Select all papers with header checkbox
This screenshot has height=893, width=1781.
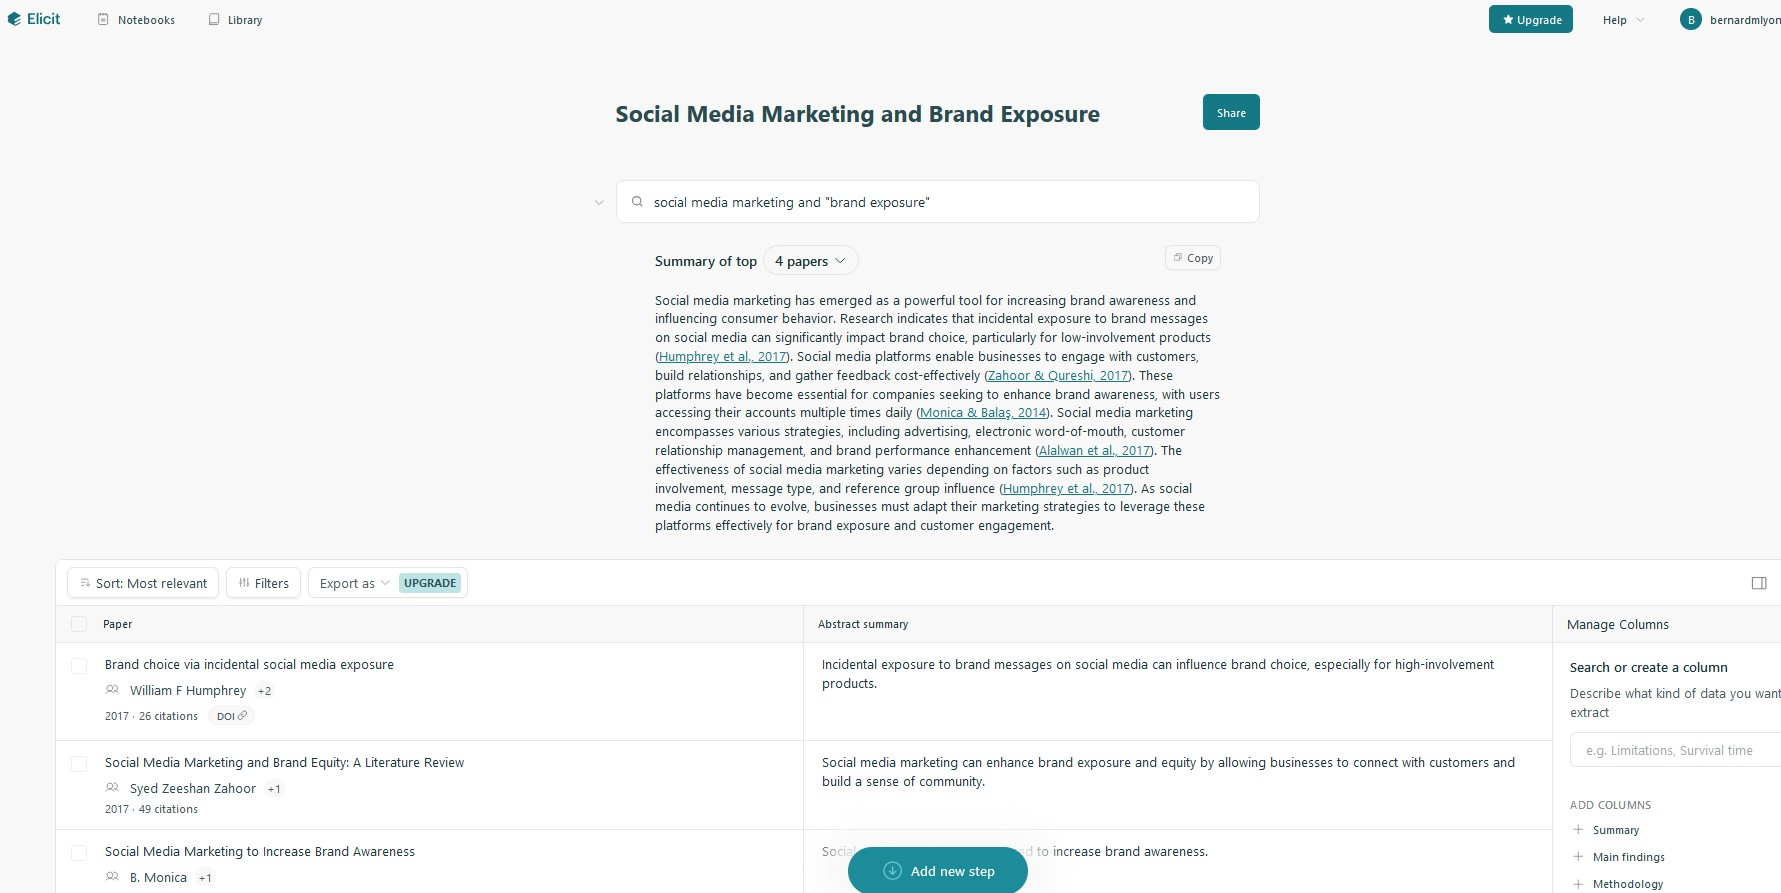(x=79, y=624)
